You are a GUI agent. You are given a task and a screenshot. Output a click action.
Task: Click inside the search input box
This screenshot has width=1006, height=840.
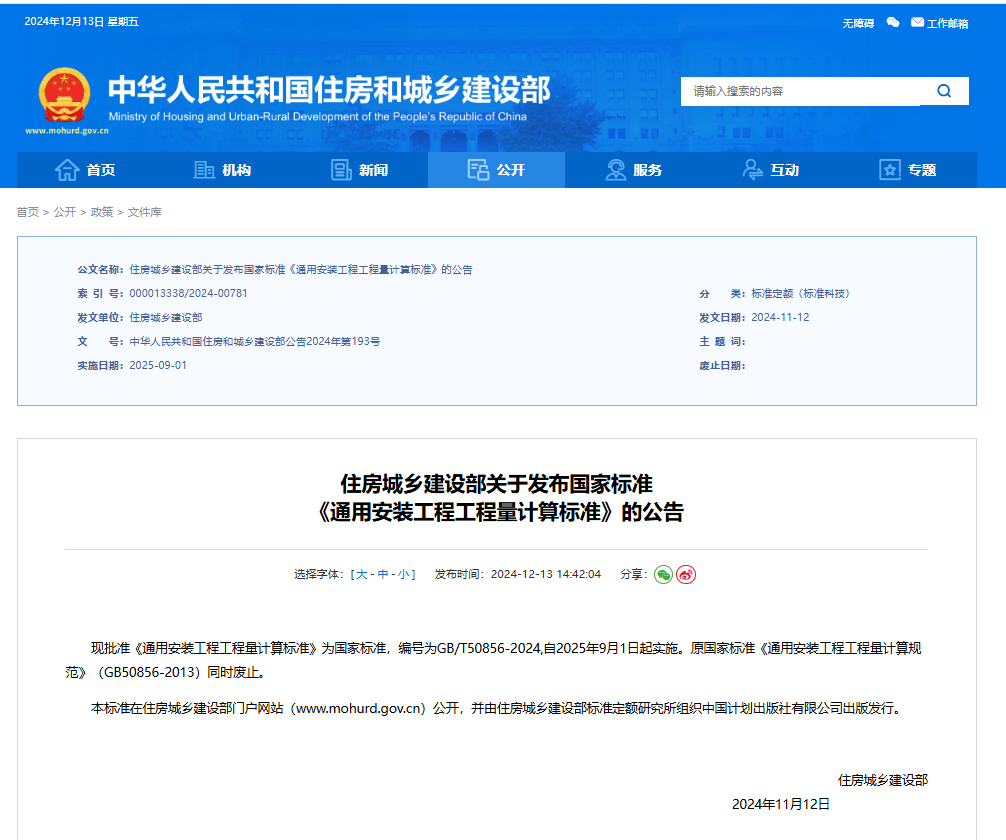point(800,91)
